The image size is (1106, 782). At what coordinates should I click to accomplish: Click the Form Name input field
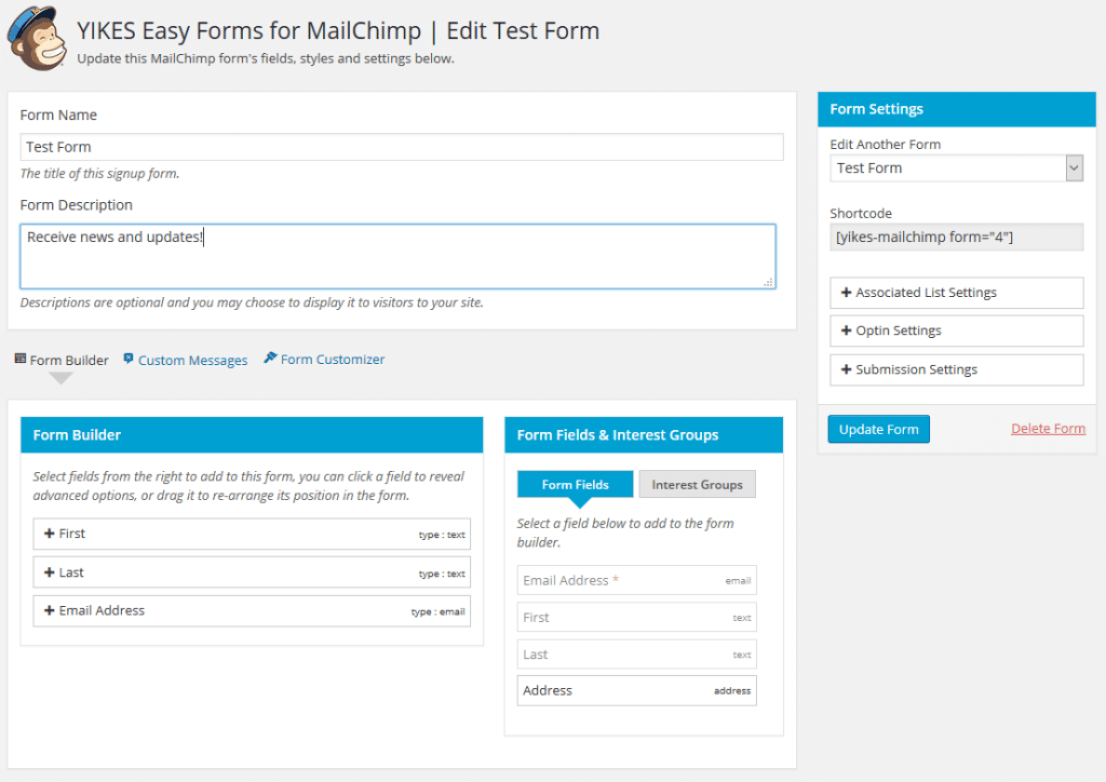[401, 147]
